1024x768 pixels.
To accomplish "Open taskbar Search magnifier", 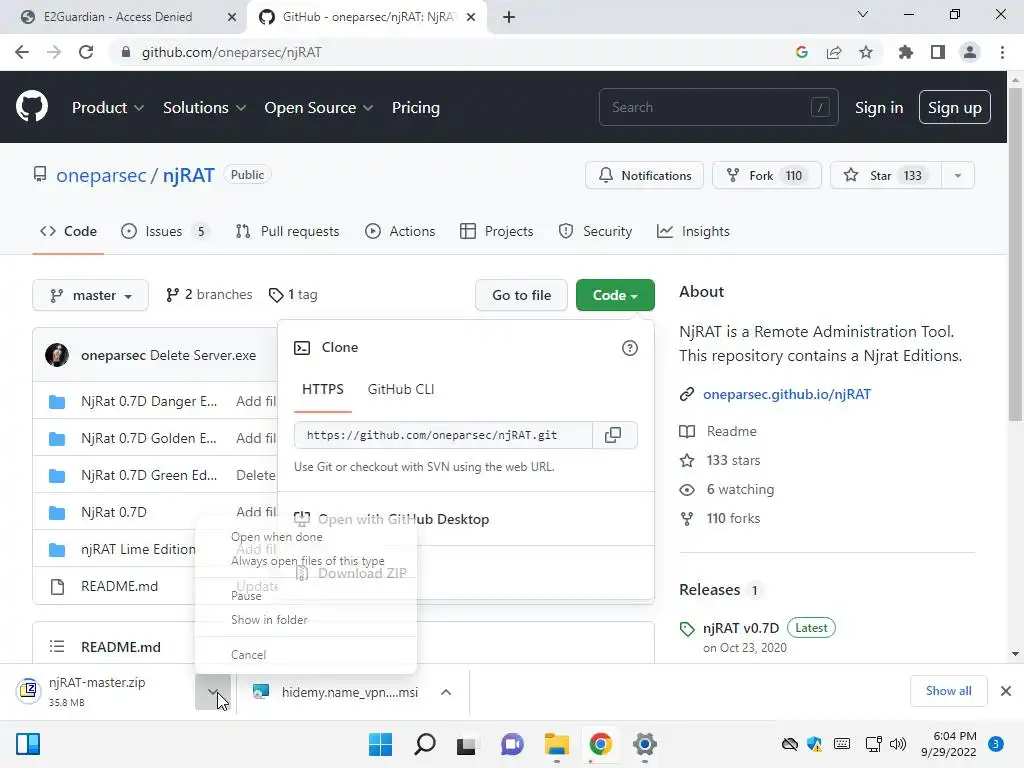I will click(424, 744).
